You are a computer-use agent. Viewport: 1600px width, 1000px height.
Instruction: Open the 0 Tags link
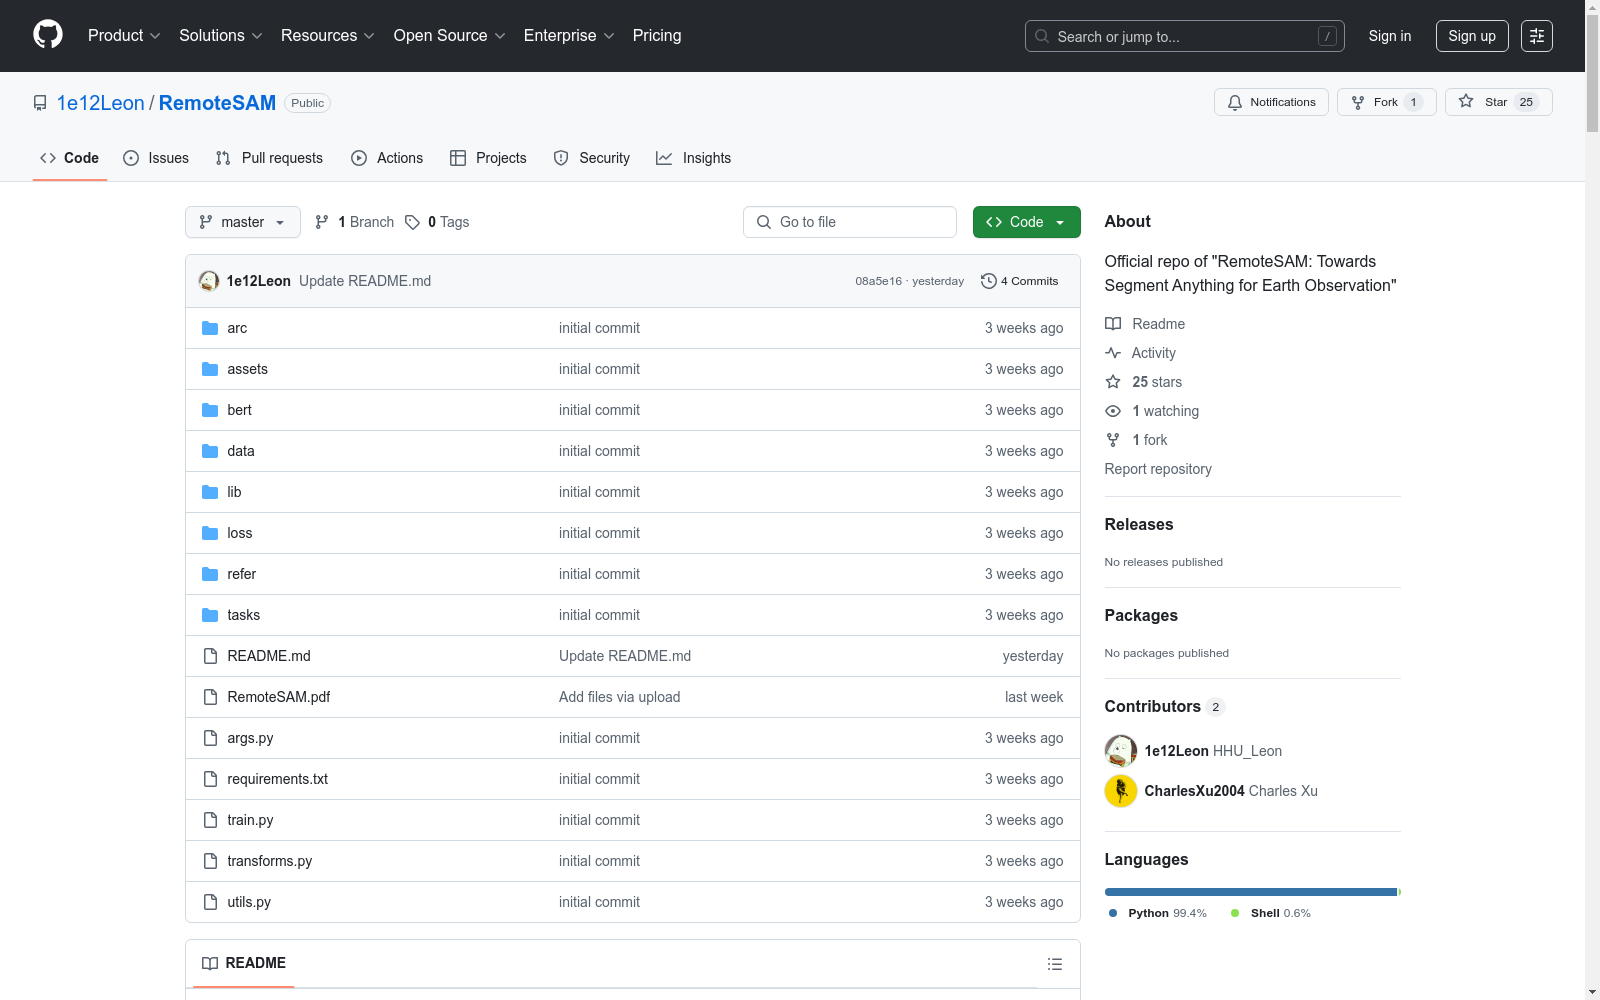[437, 222]
